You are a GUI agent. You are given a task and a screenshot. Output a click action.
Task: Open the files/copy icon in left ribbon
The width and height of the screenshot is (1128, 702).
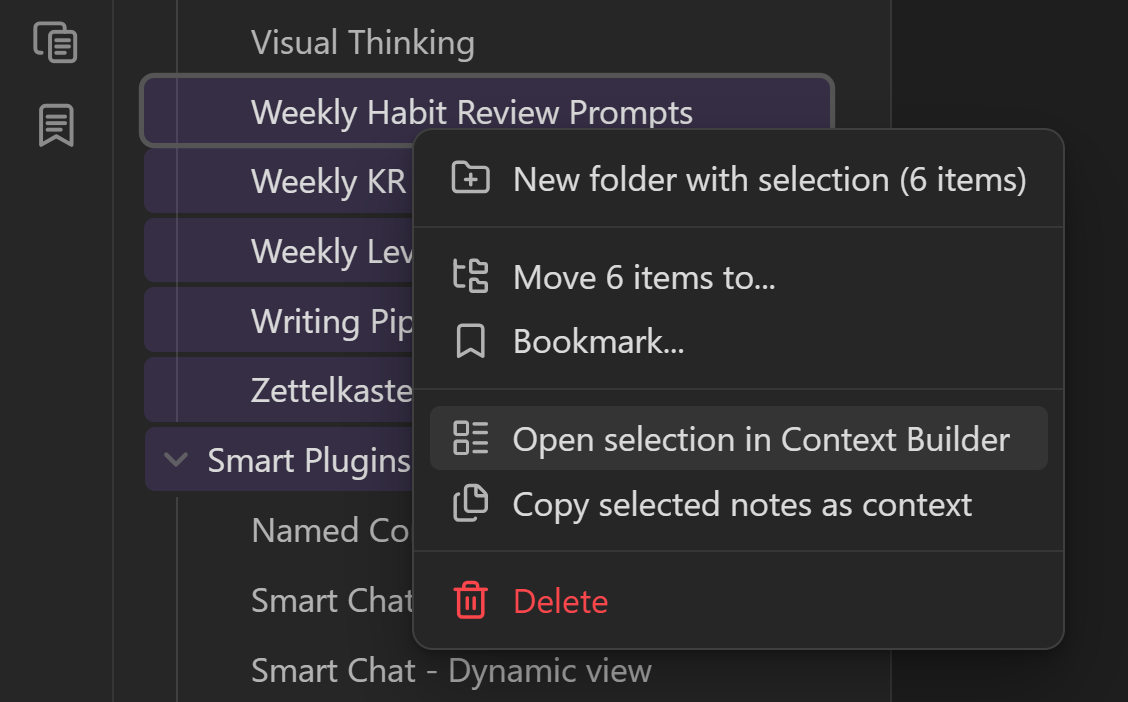click(x=56, y=42)
